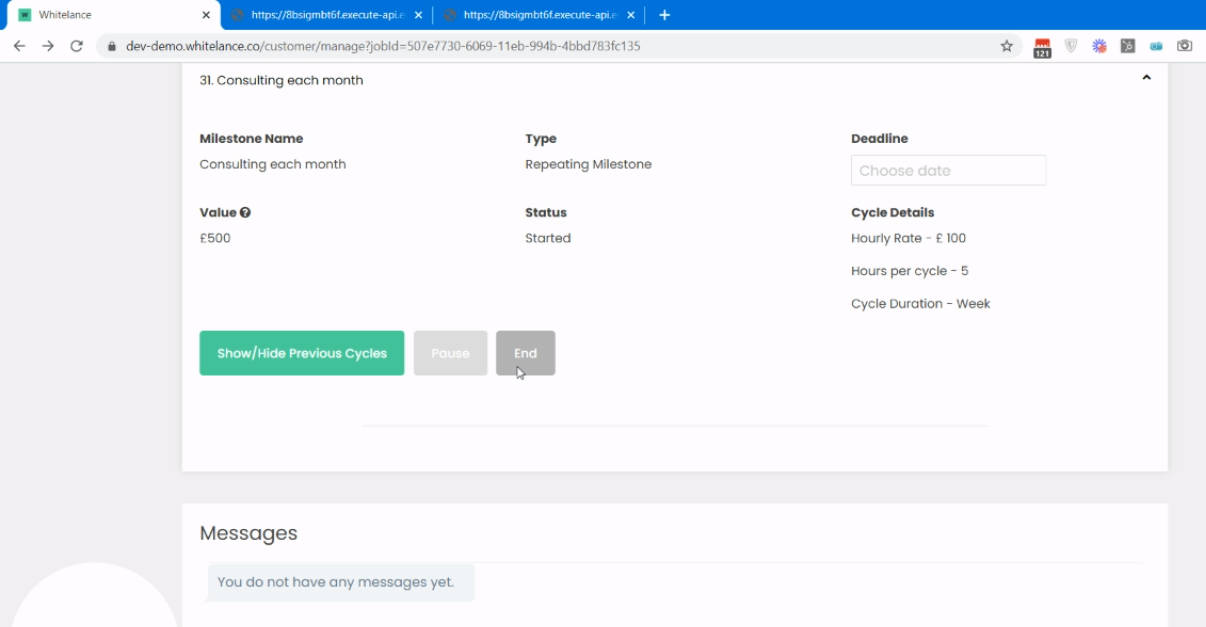Viewport: 1206px width, 627px height.
Task: Click the '£500' value text
Action: pyautogui.click(x=215, y=238)
